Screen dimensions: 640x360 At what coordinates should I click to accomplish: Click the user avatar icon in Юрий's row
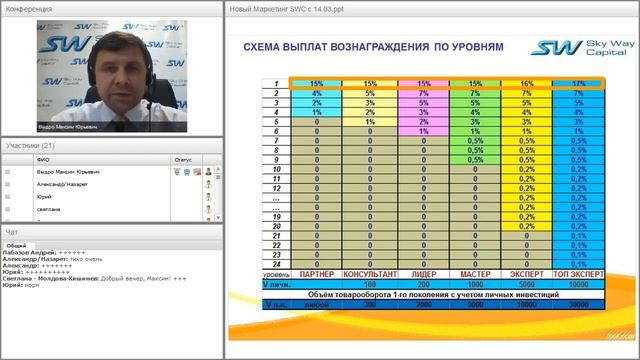209,197
